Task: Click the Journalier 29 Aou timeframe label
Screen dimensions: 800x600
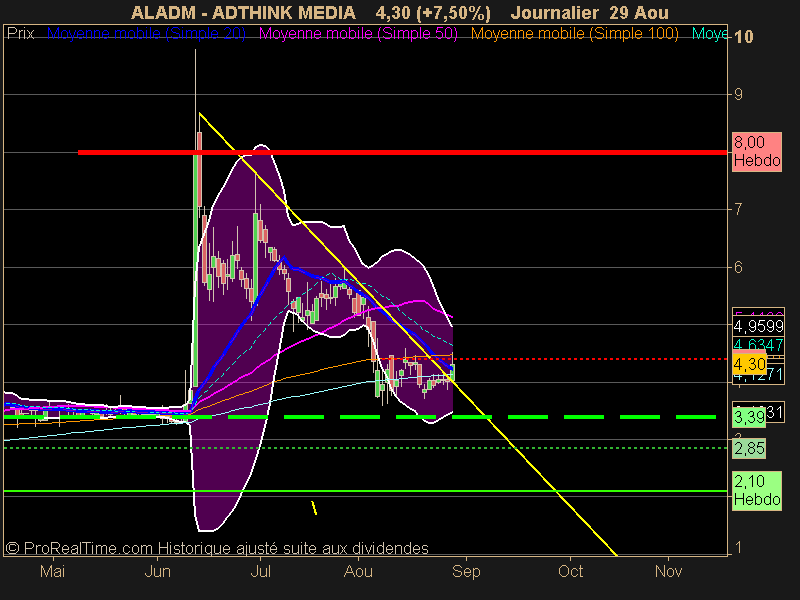Action: pyautogui.click(x=589, y=13)
